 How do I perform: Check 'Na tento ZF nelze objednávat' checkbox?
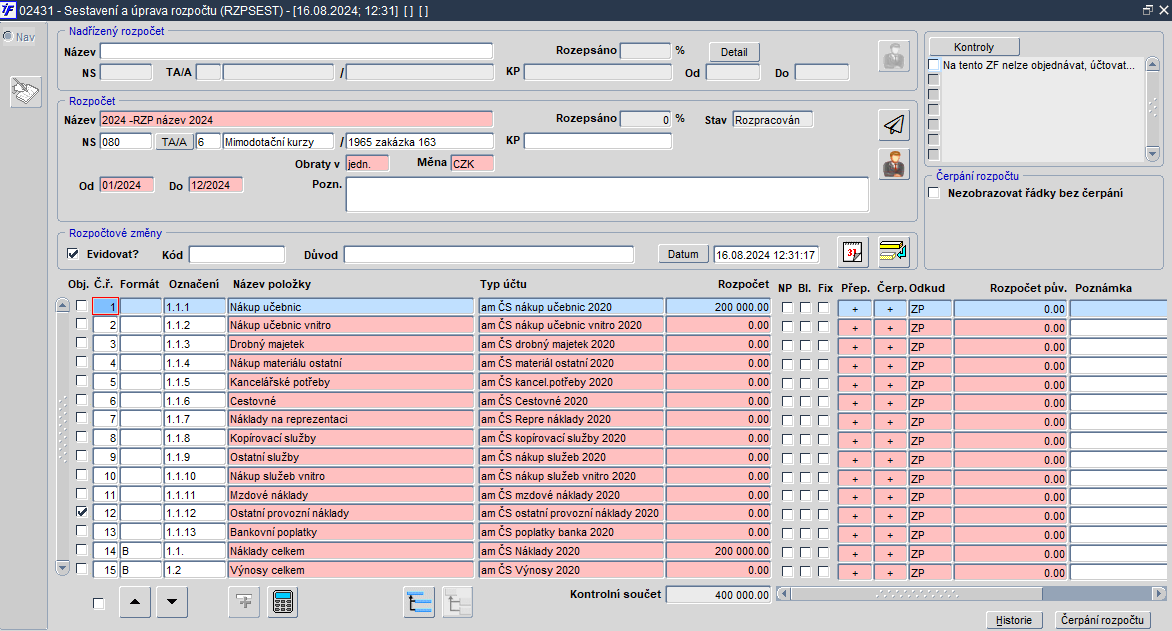tap(933, 64)
